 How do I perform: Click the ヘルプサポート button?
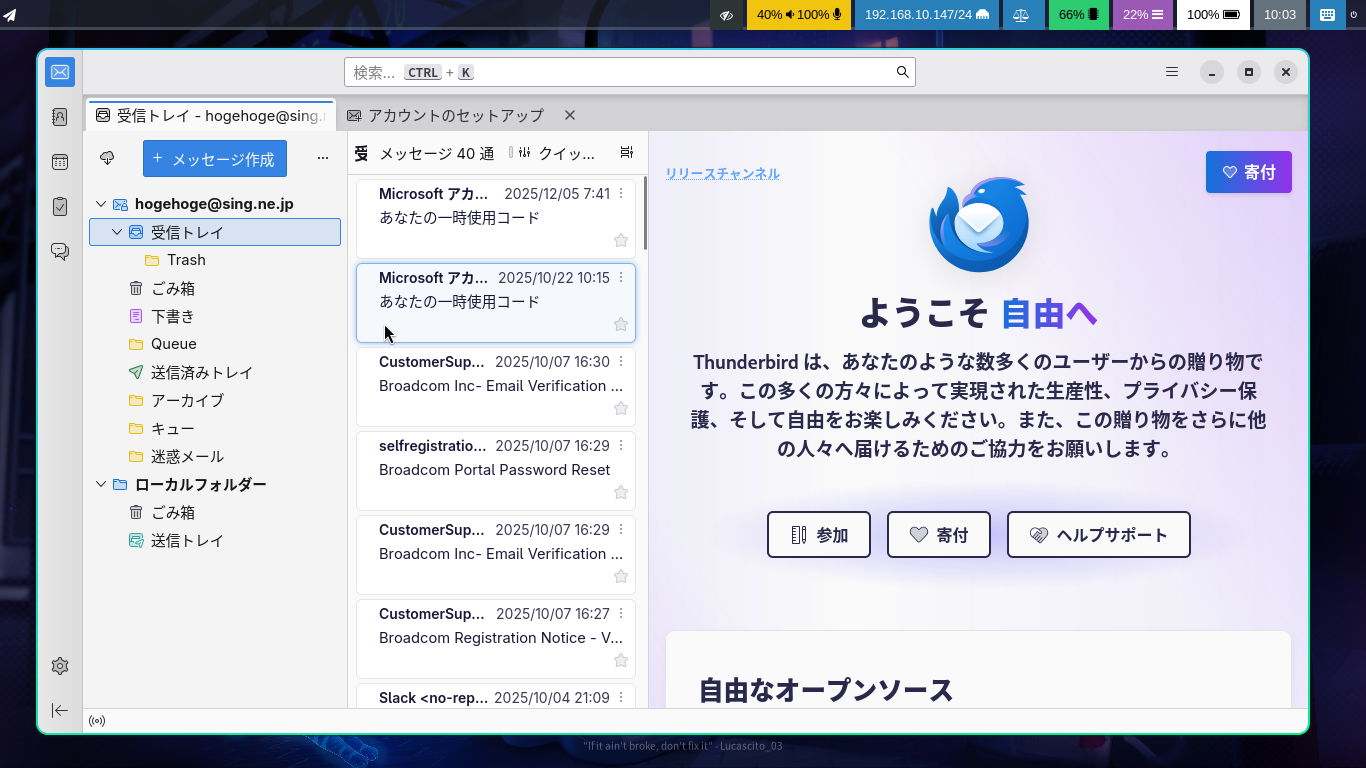point(1099,535)
